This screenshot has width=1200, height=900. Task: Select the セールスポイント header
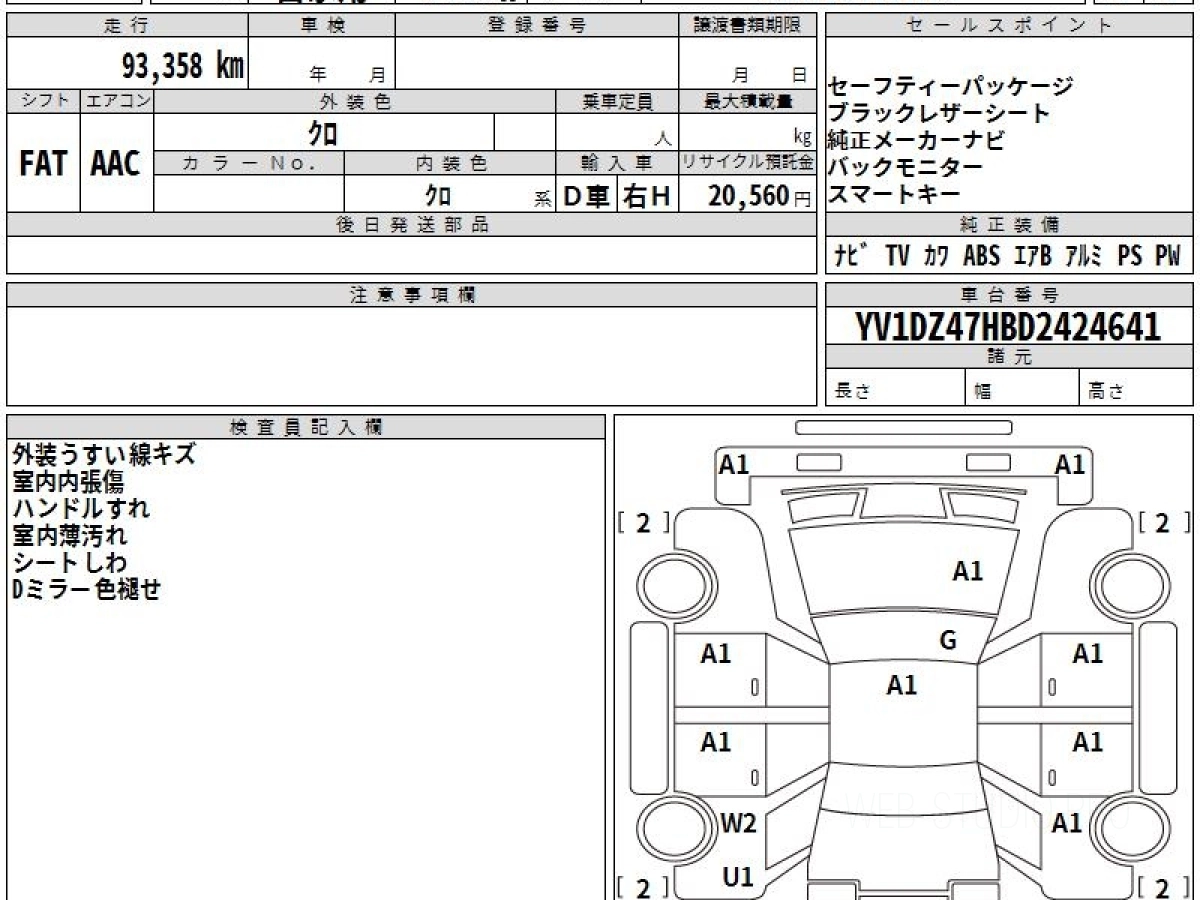point(1009,26)
